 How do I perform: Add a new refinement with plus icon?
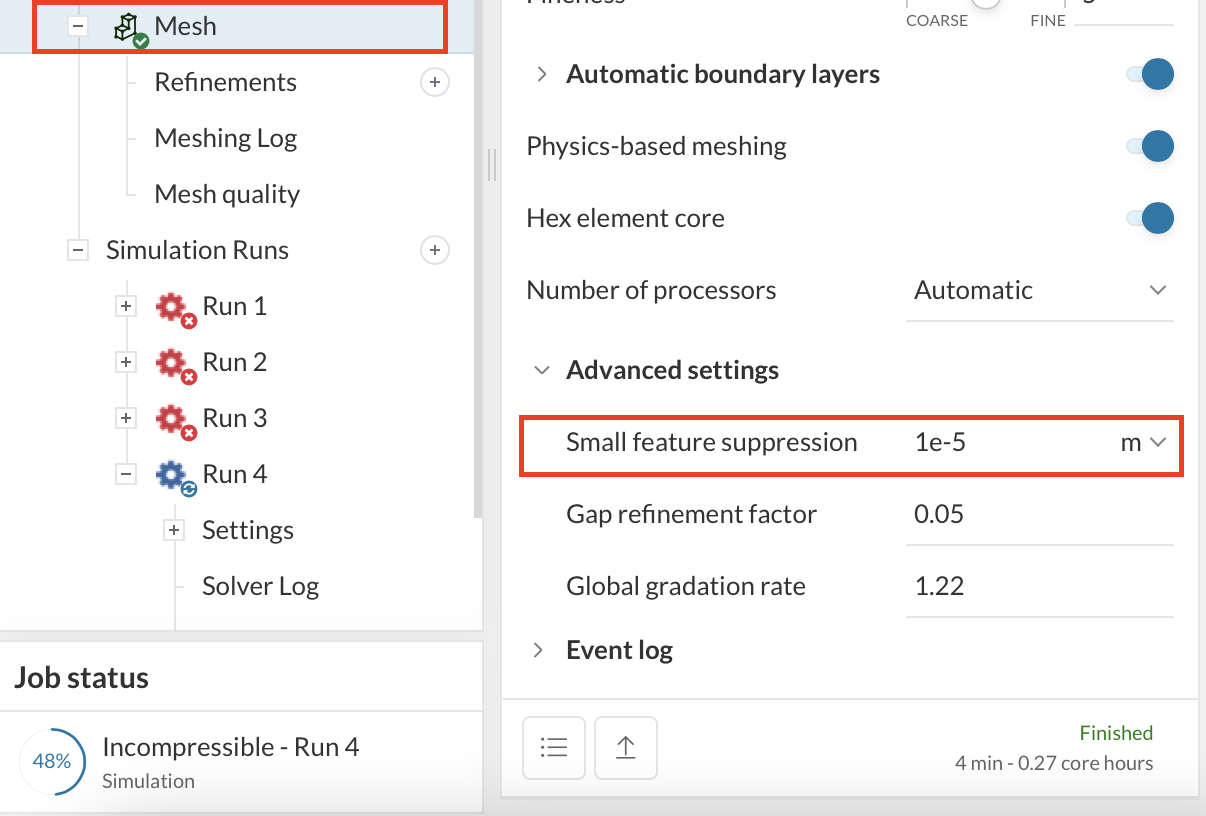(x=434, y=83)
